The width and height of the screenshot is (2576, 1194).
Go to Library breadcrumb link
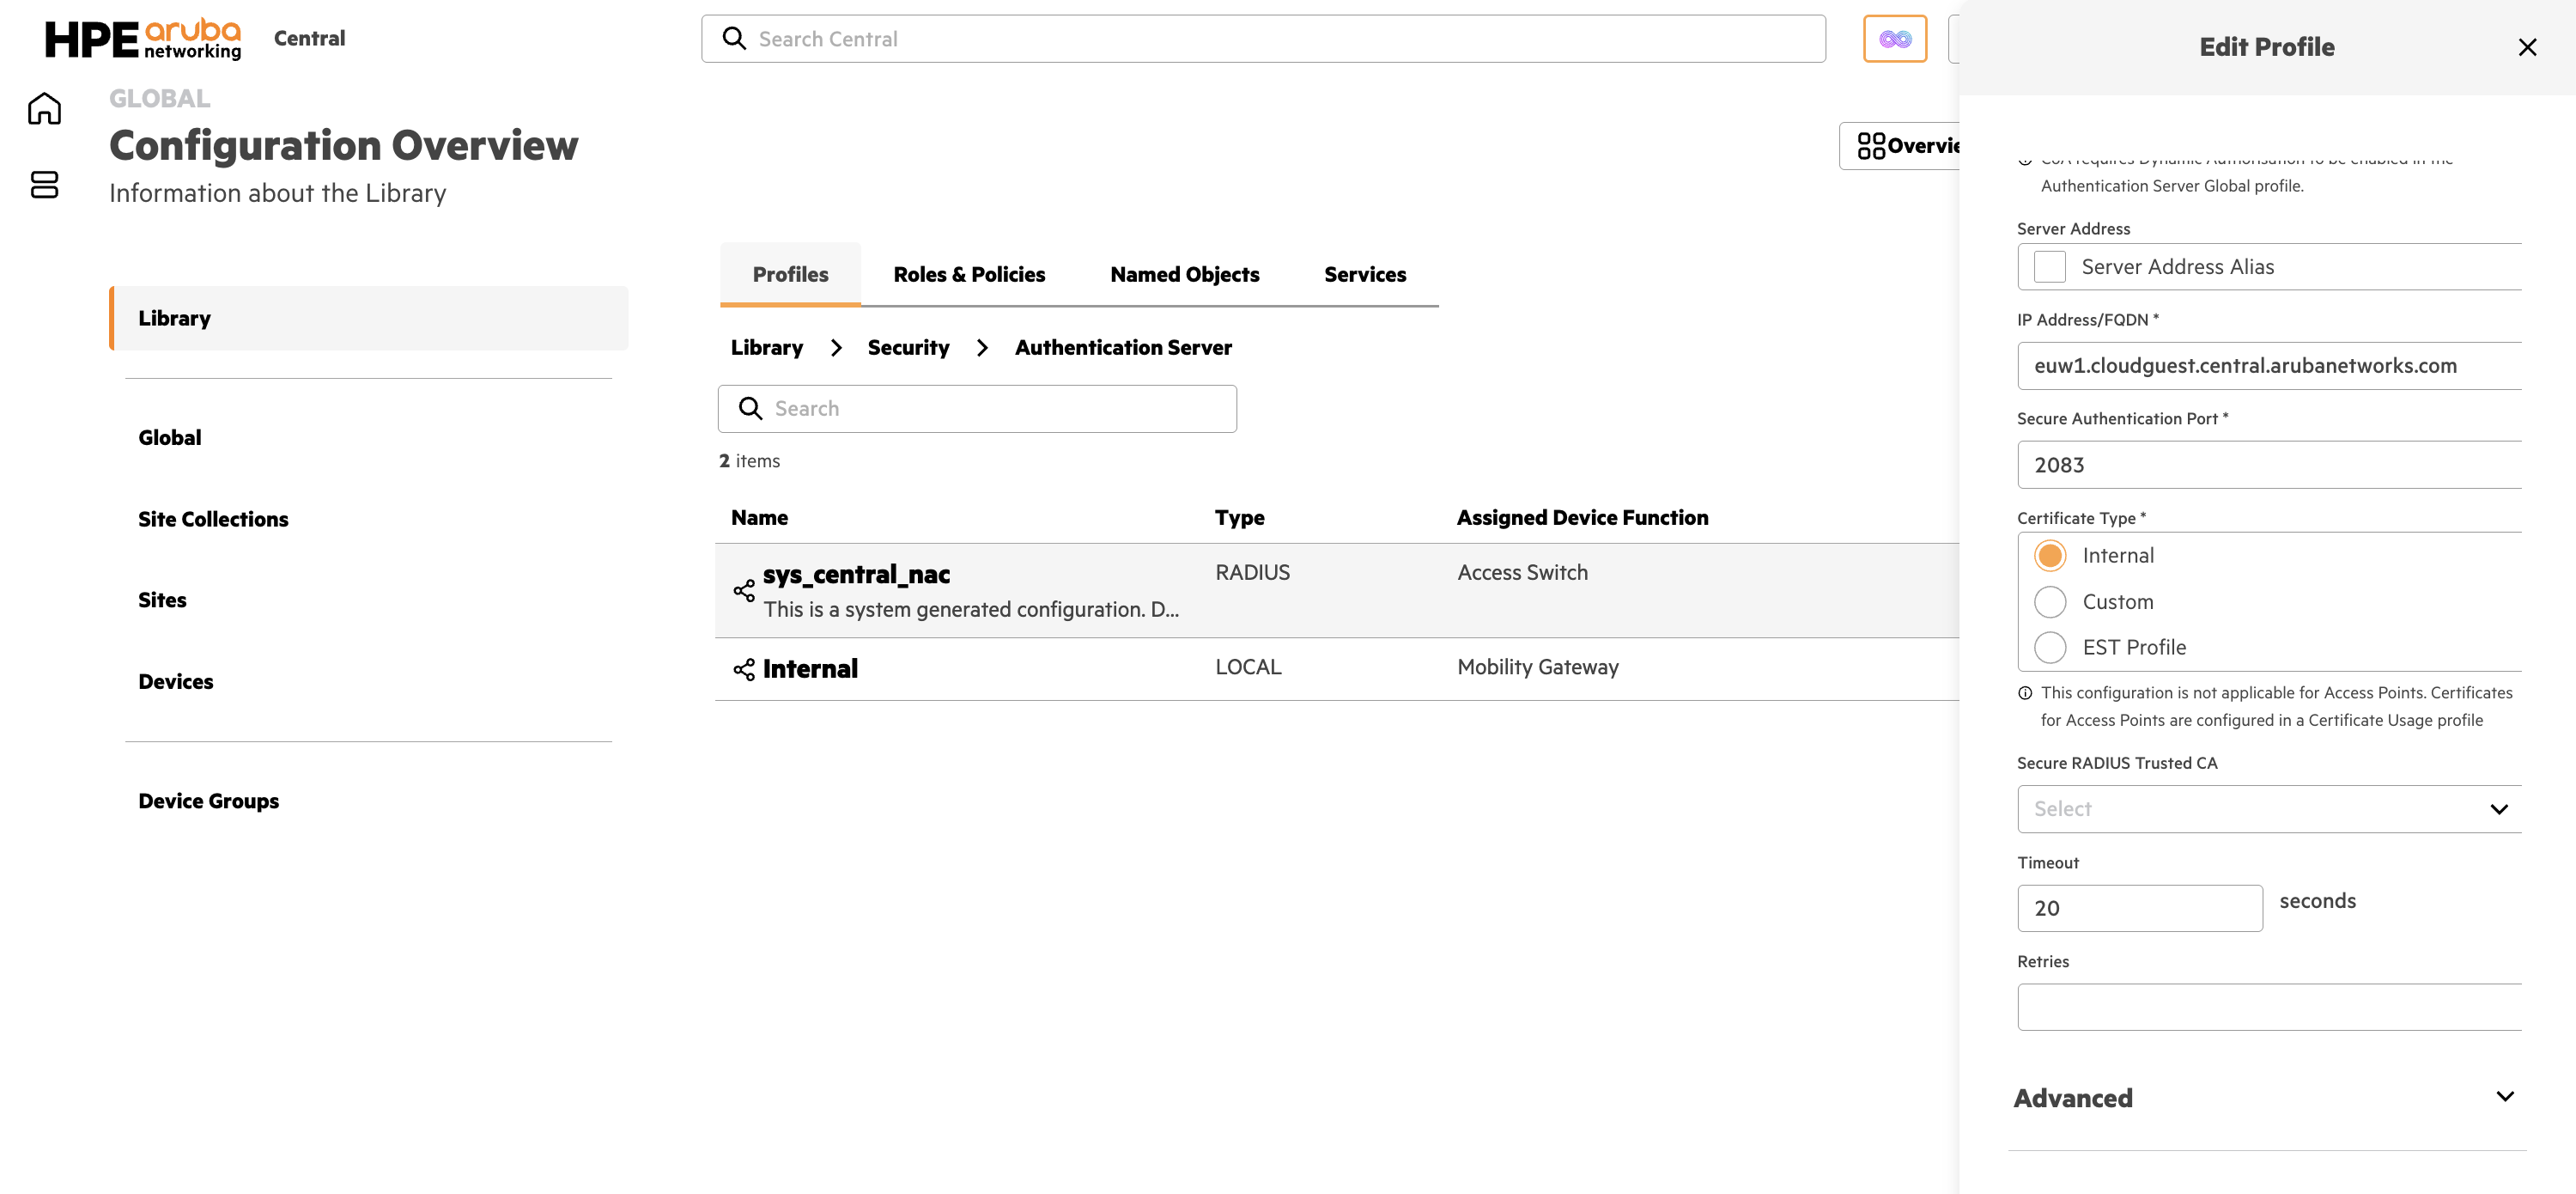click(x=766, y=347)
